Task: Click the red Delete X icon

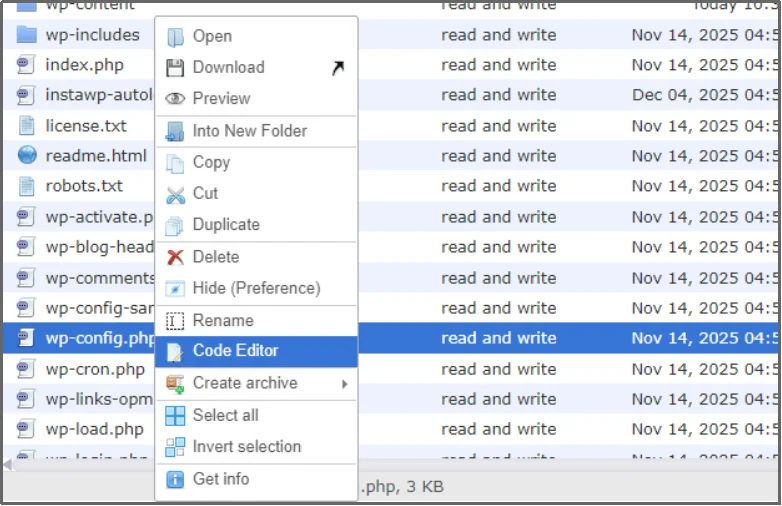Action: 175,257
